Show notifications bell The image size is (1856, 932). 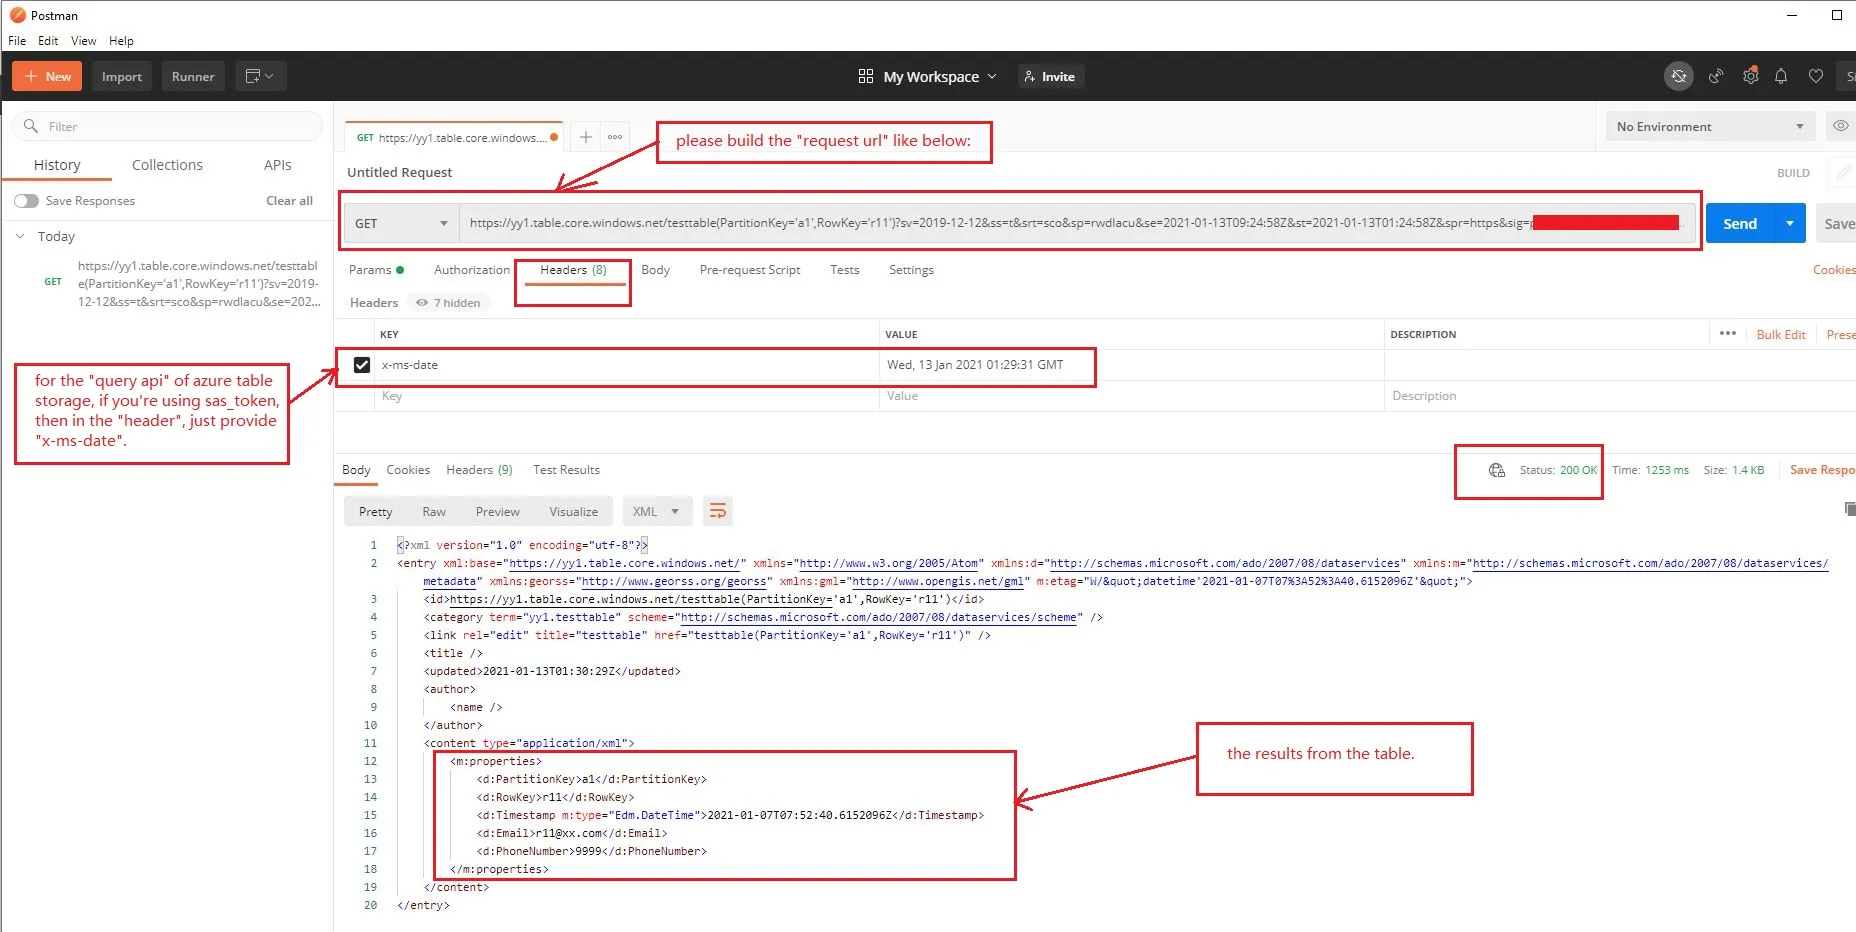point(1781,76)
